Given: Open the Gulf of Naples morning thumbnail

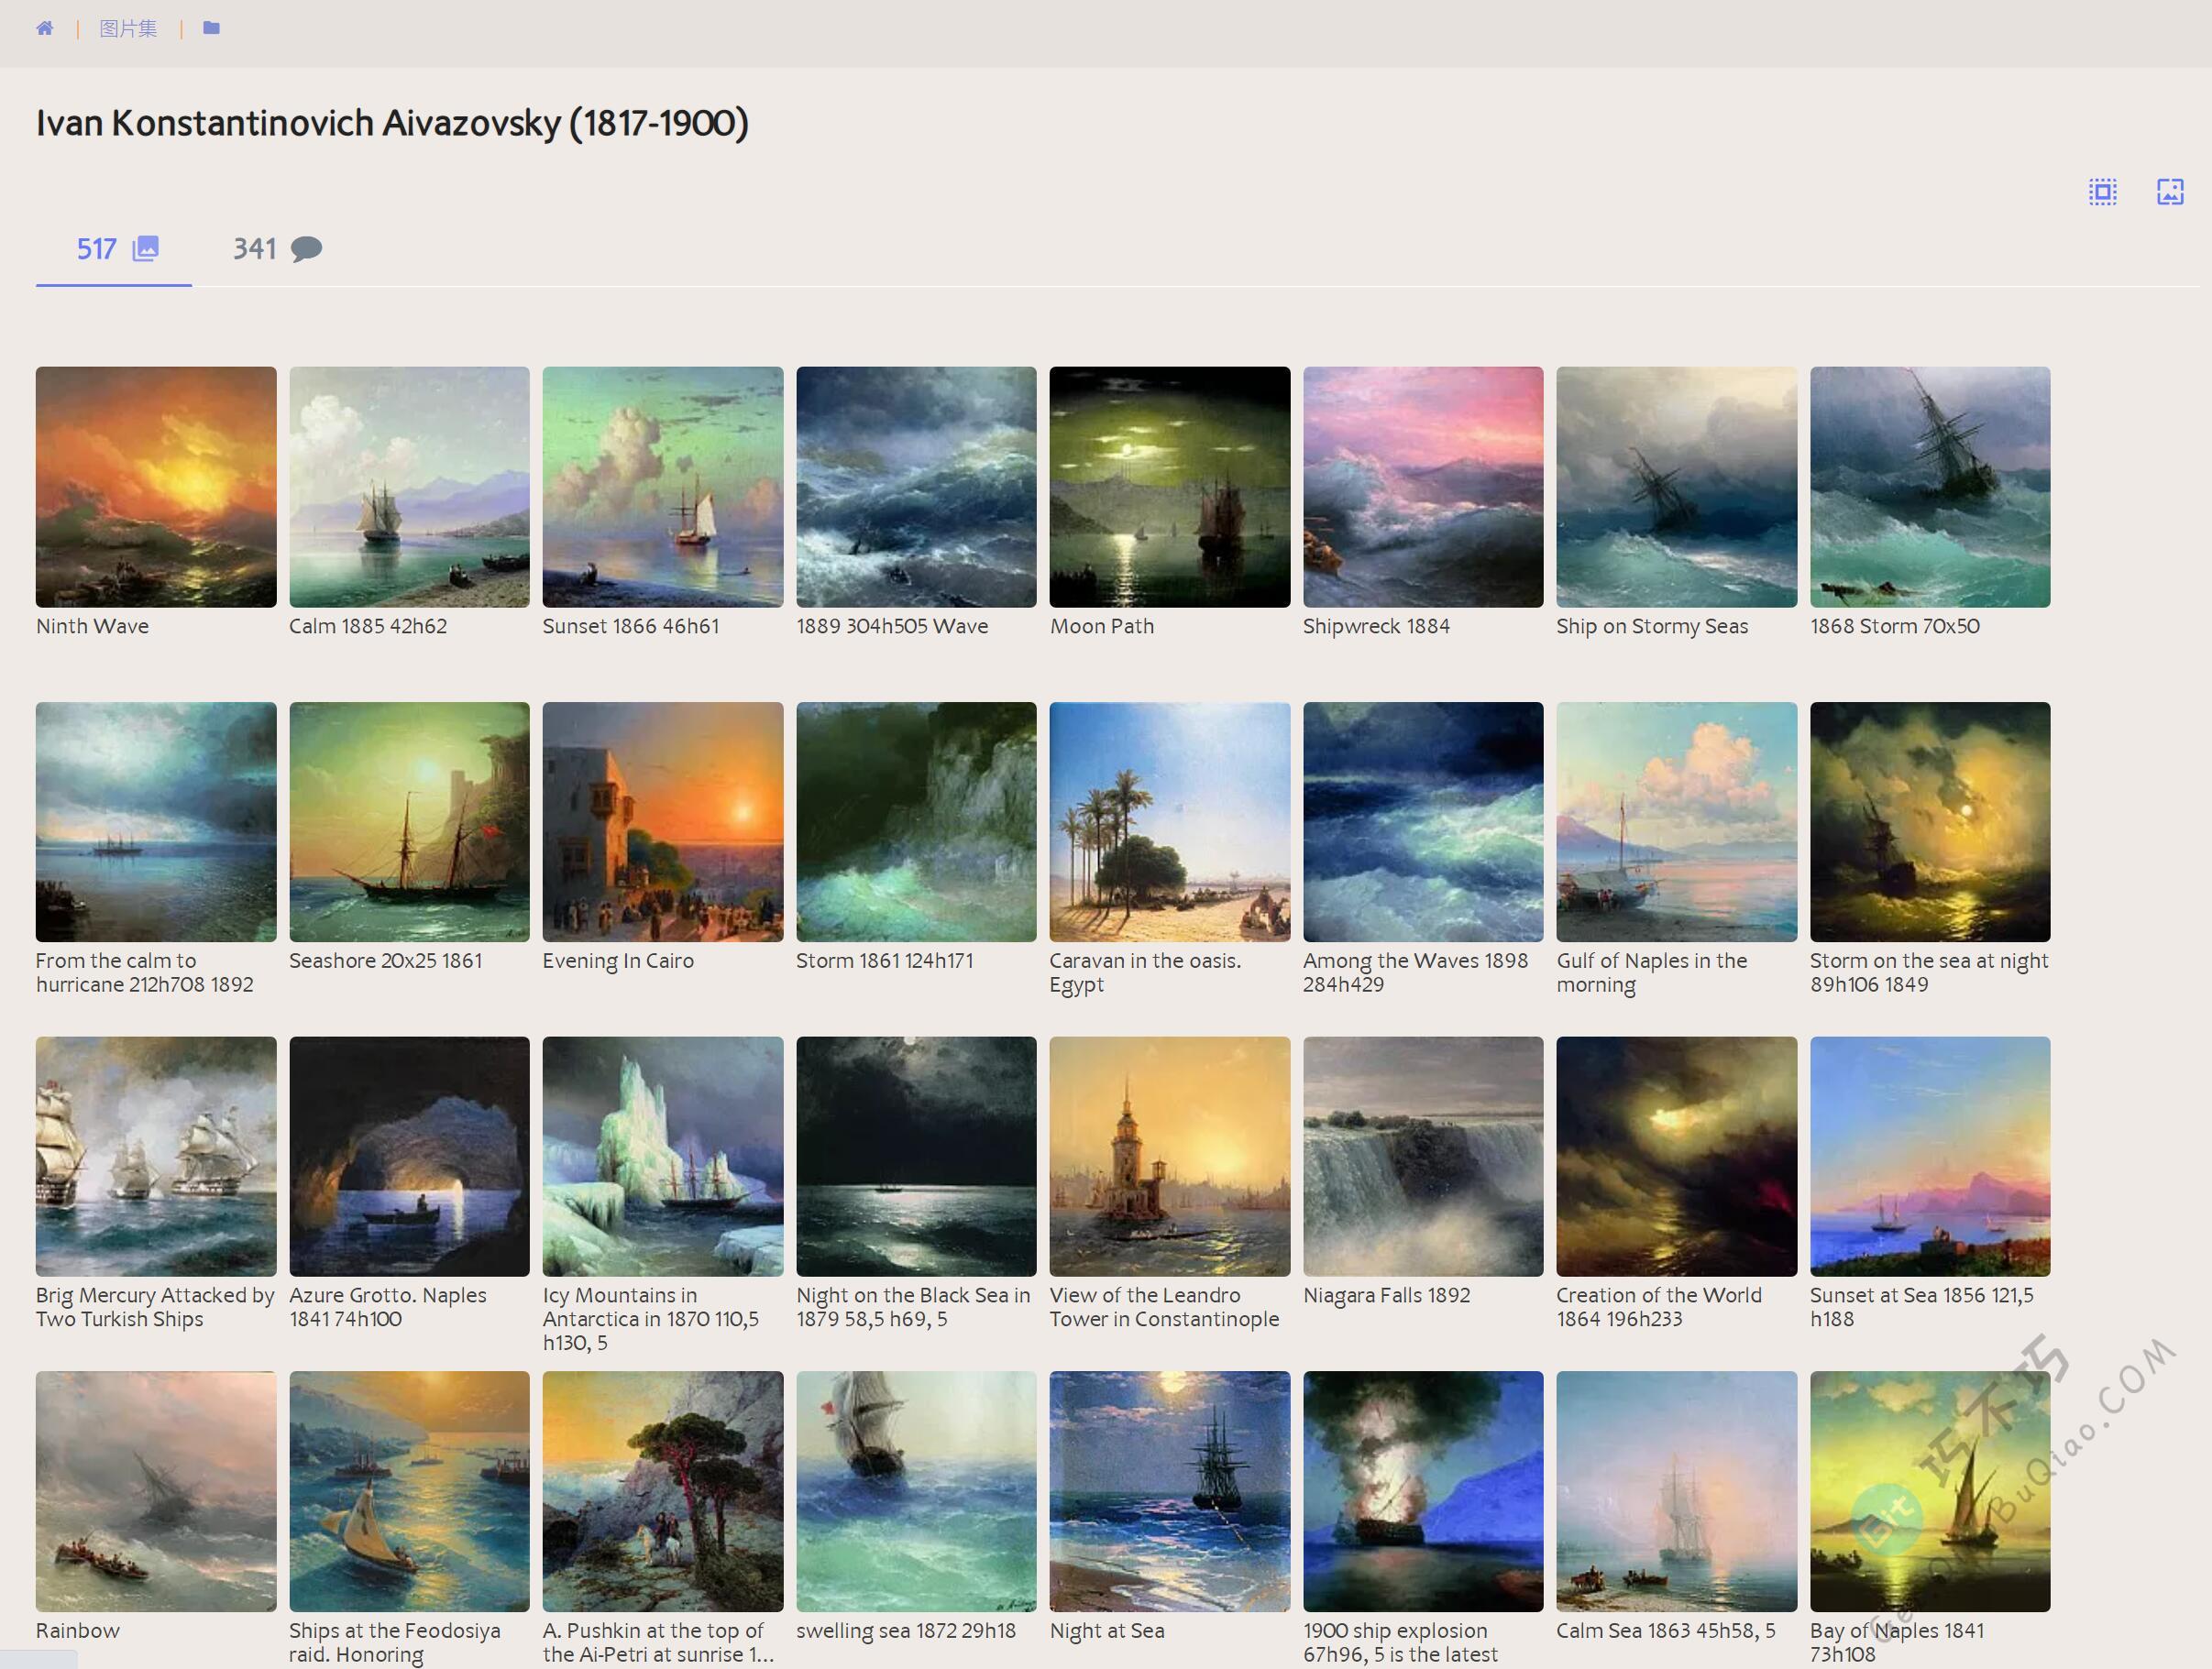Looking at the screenshot, I should pos(1677,822).
